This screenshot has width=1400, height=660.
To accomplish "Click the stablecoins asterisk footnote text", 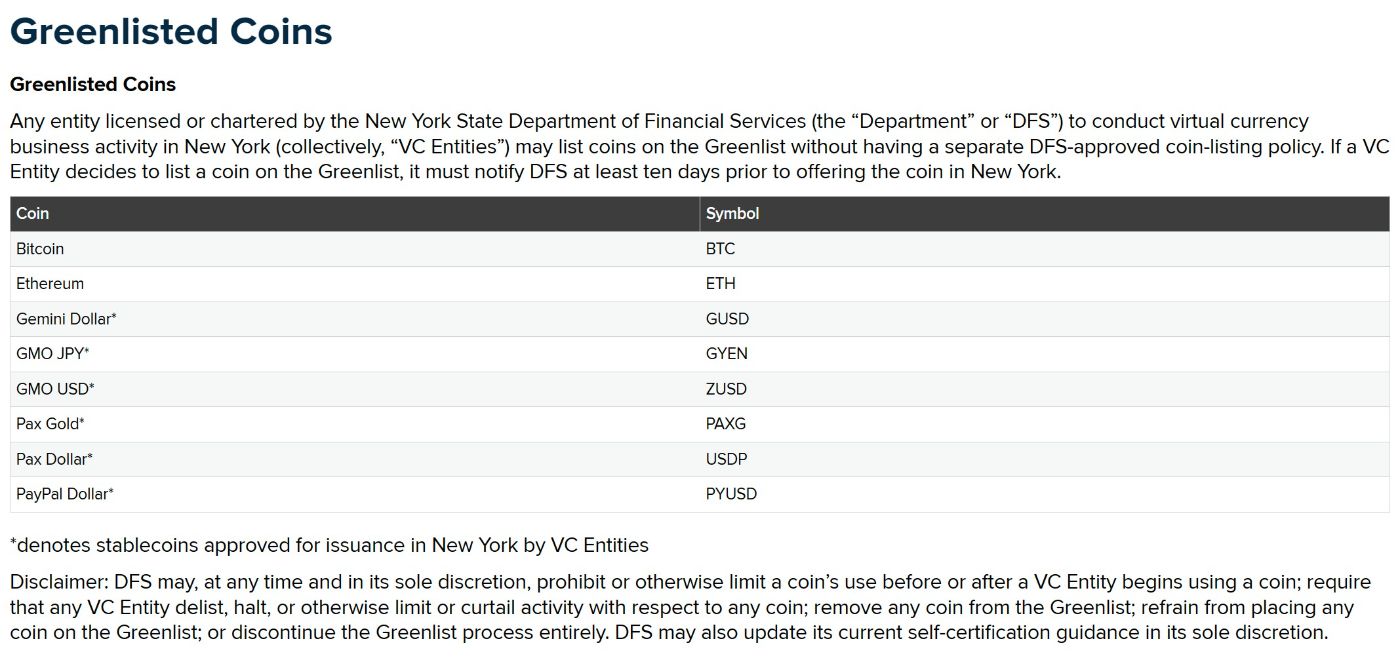I will [329, 546].
